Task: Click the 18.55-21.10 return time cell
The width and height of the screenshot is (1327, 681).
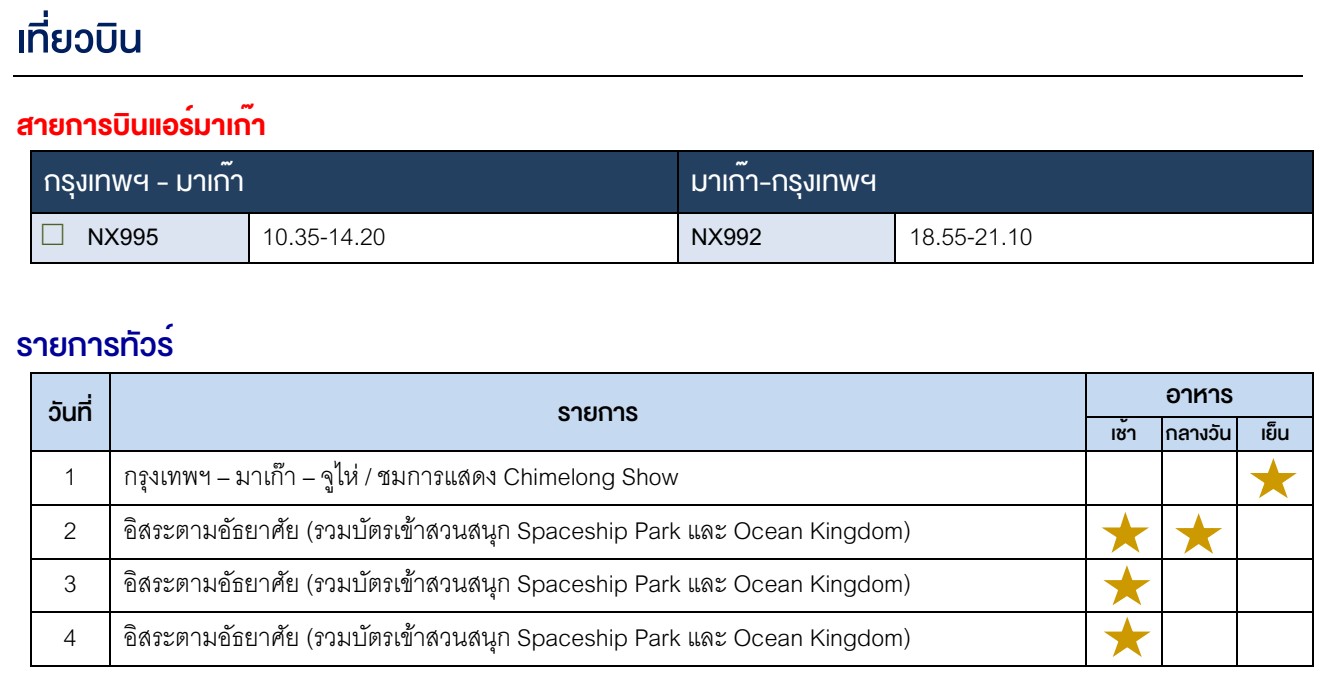Action: (971, 238)
